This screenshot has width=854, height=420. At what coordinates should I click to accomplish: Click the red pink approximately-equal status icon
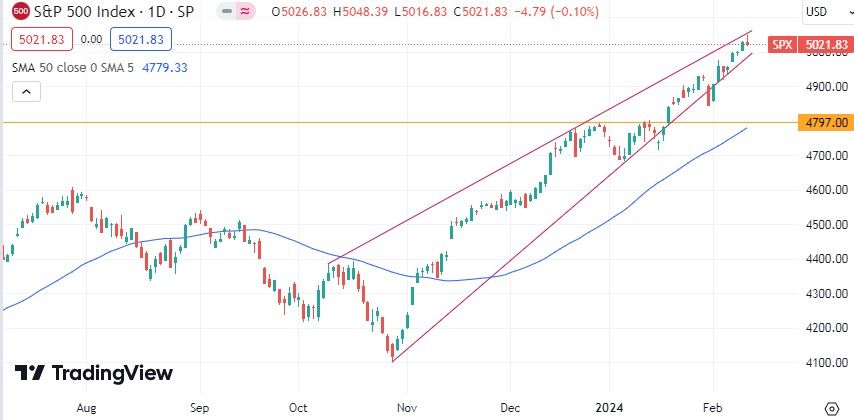point(242,12)
